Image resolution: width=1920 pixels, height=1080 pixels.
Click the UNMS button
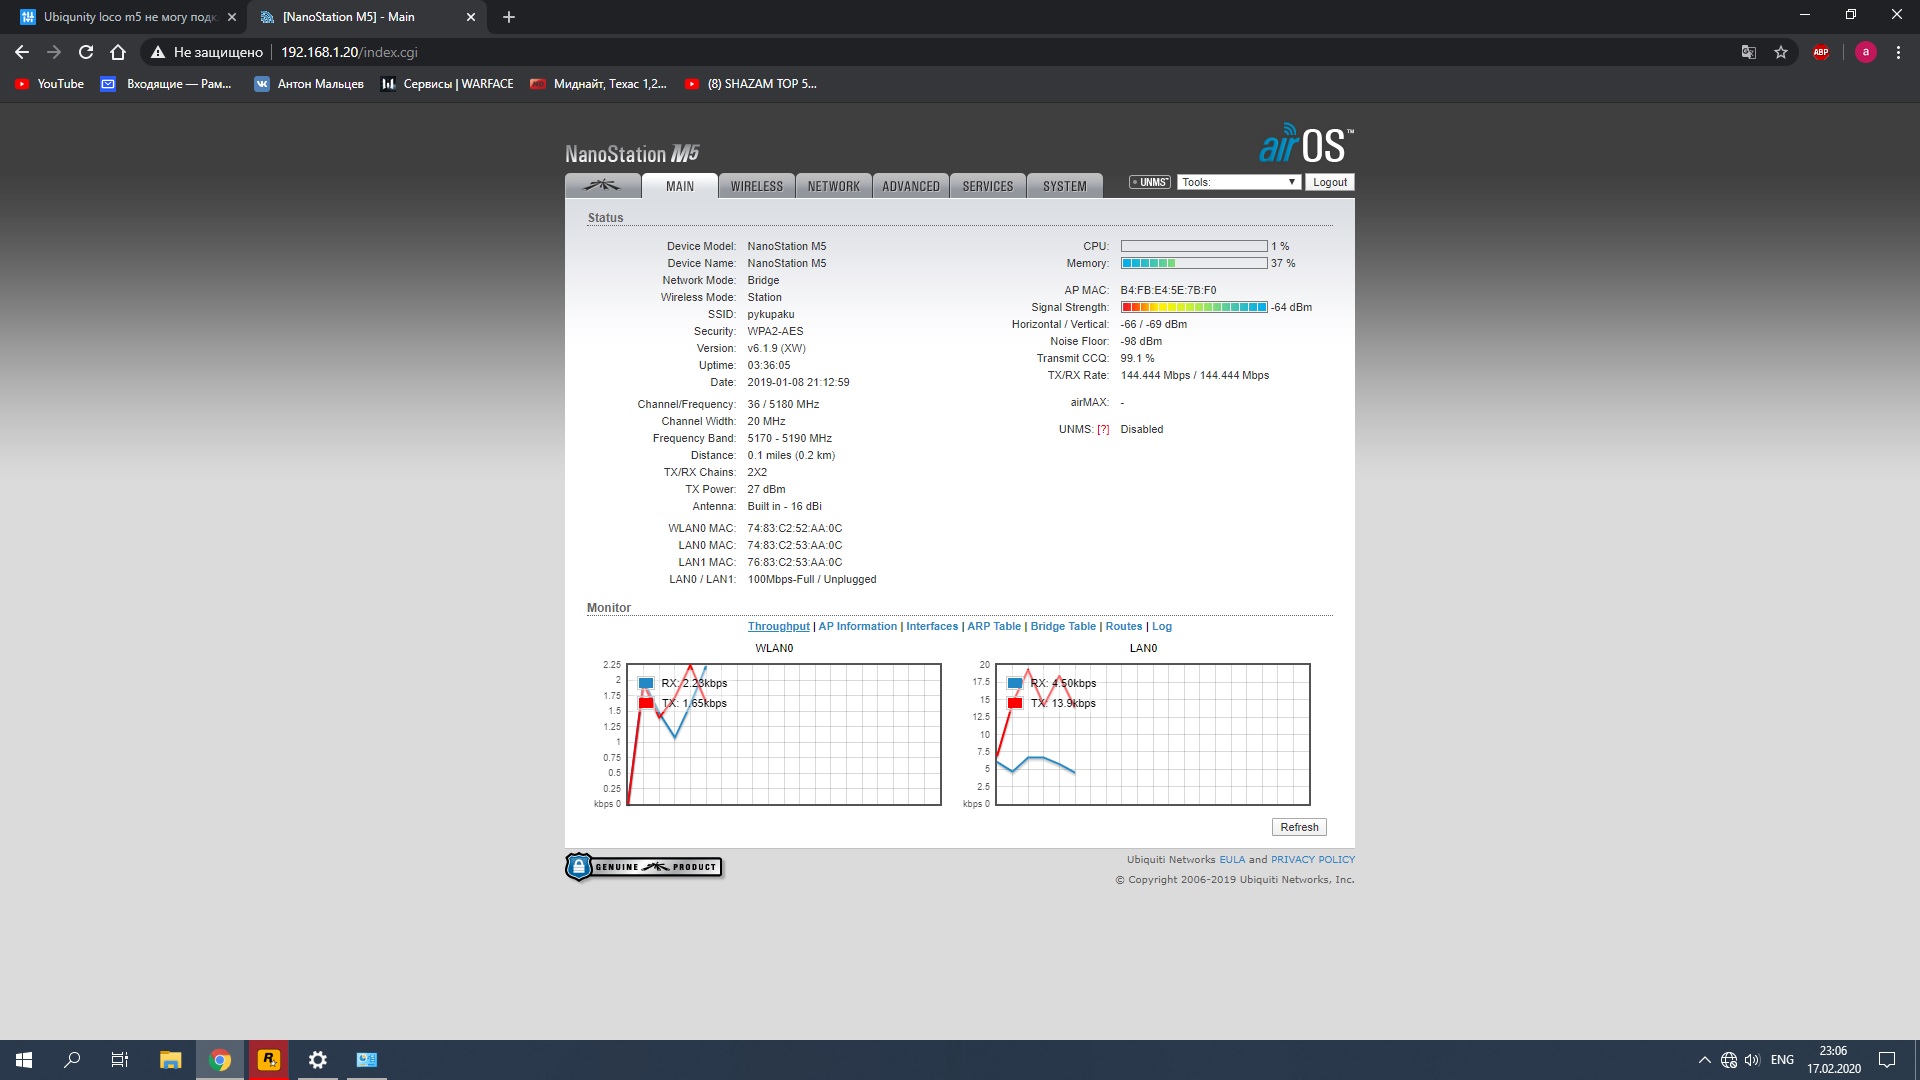coord(1150,182)
